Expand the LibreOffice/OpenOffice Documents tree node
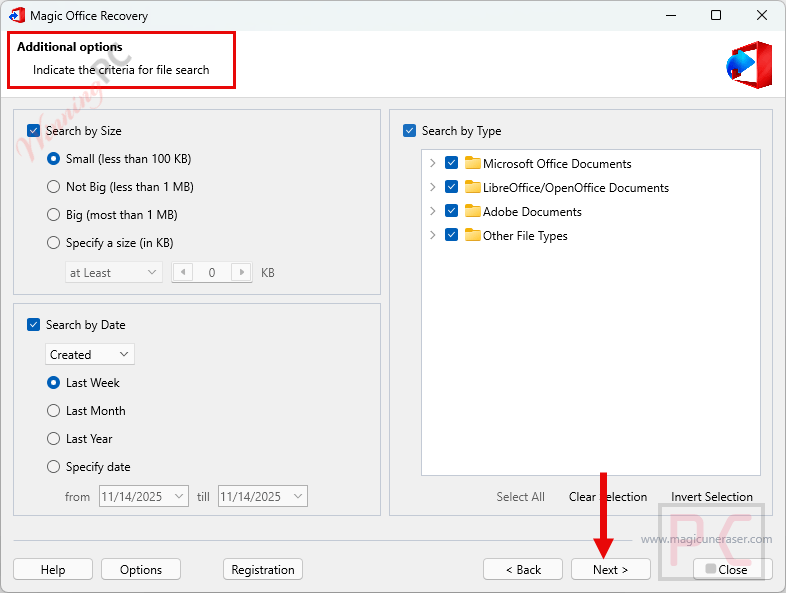Image resolution: width=786 pixels, height=593 pixels. (x=433, y=187)
